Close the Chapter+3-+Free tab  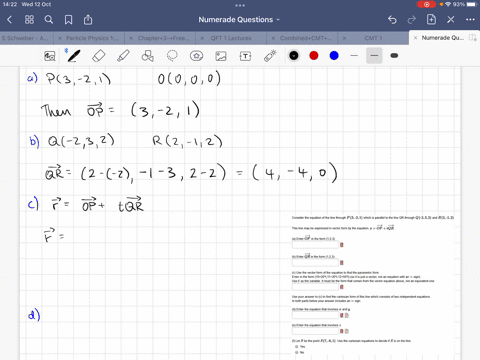pyautogui.click(x=131, y=38)
